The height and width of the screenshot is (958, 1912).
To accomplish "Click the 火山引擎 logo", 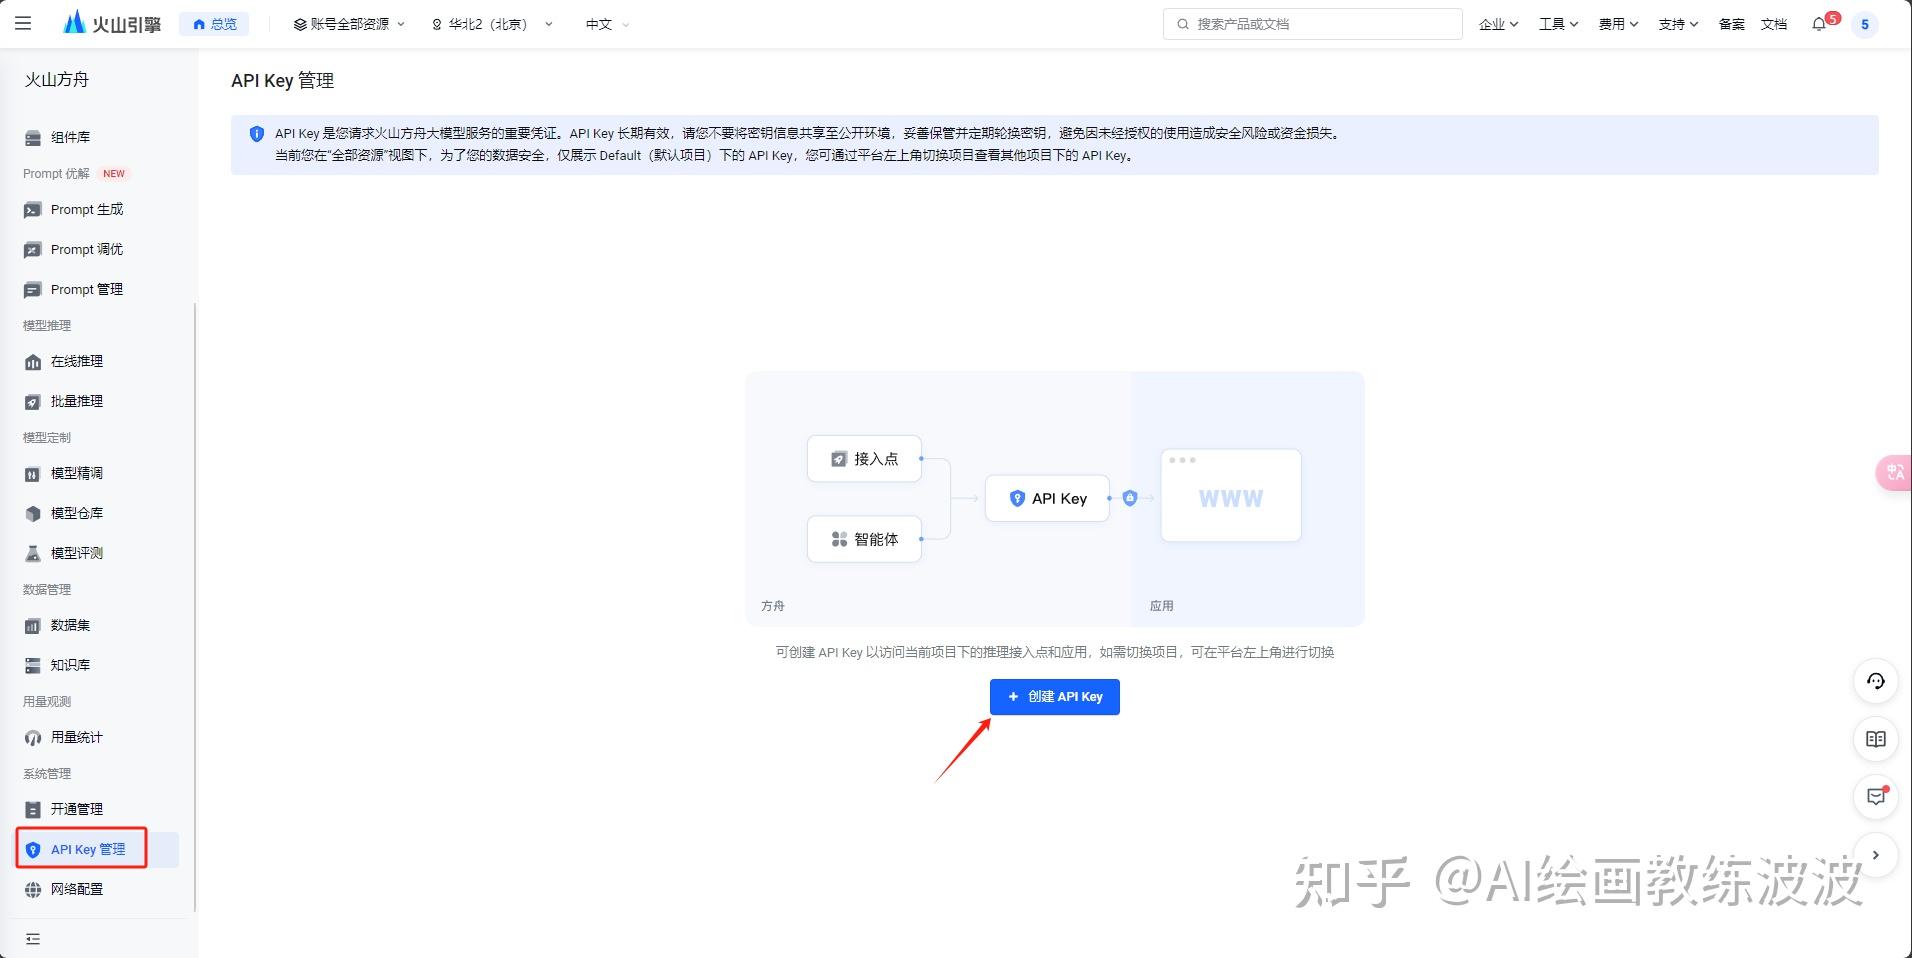I will [112, 23].
